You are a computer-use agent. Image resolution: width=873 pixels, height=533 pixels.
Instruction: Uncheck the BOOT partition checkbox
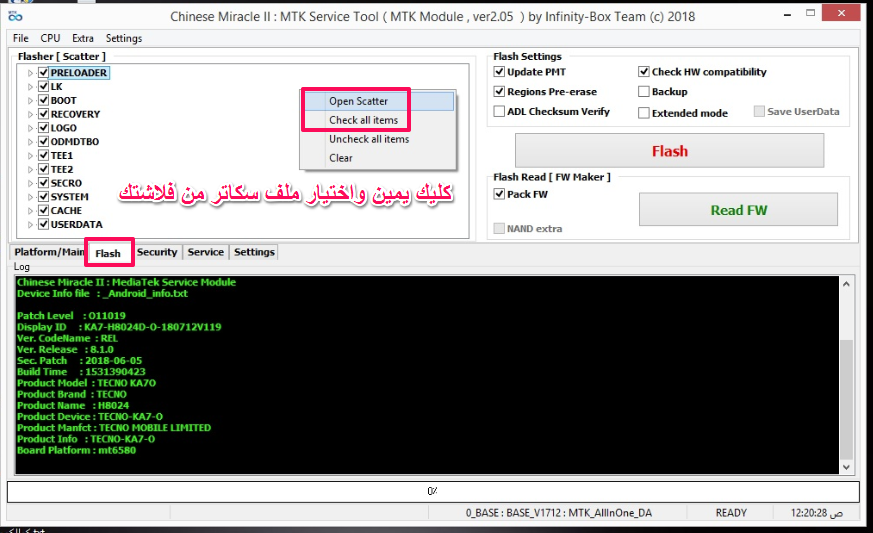point(43,100)
